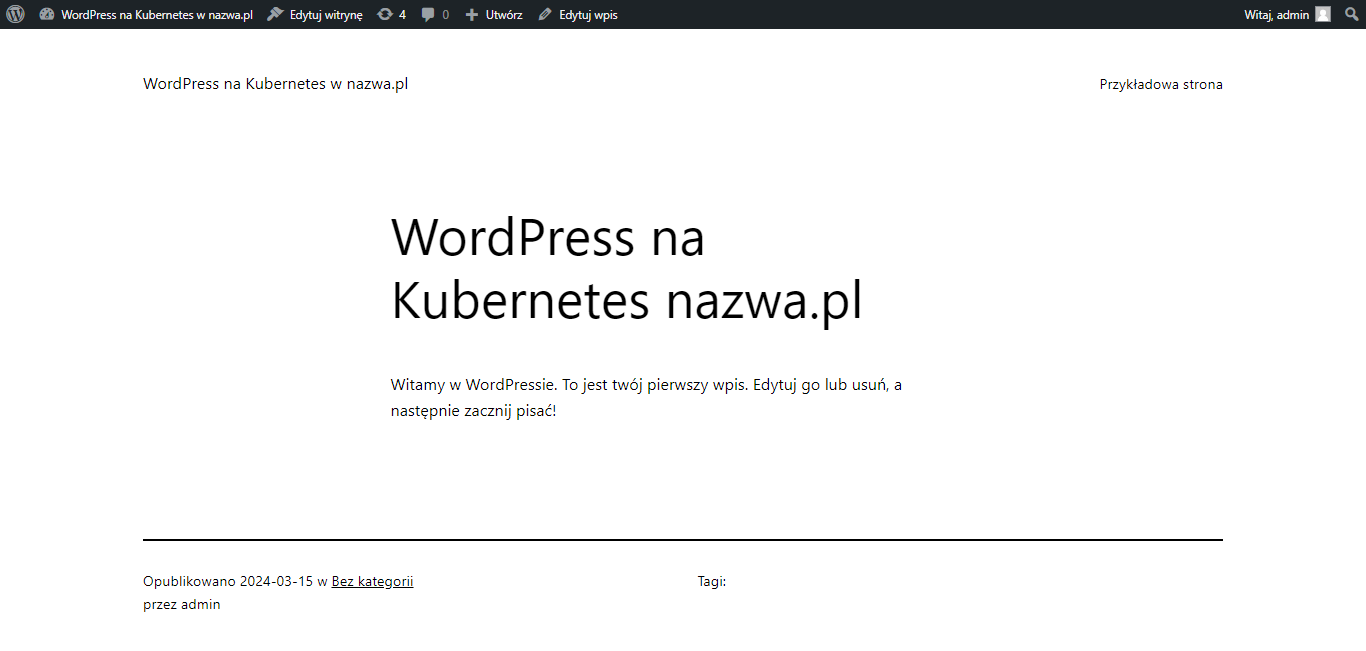The height and width of the screenshot is (651, 1366).
Task: Click the publication date 2024-03-15
Action: [276, 581]
